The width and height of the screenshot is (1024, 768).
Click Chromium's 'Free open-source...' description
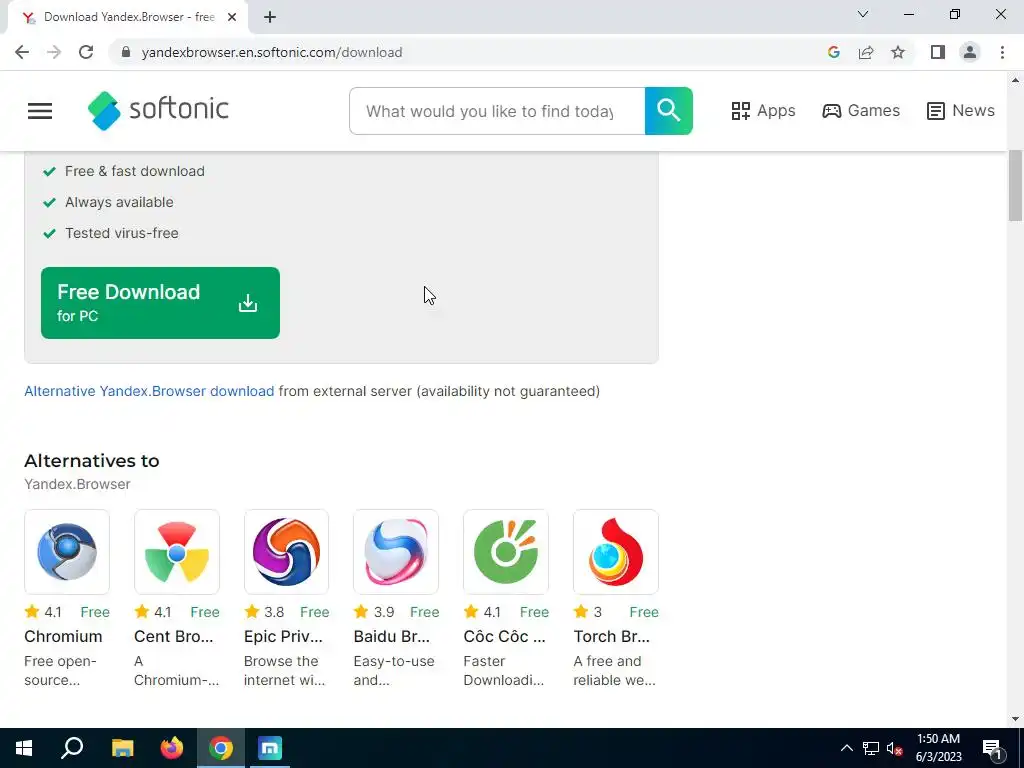(60, 671)
